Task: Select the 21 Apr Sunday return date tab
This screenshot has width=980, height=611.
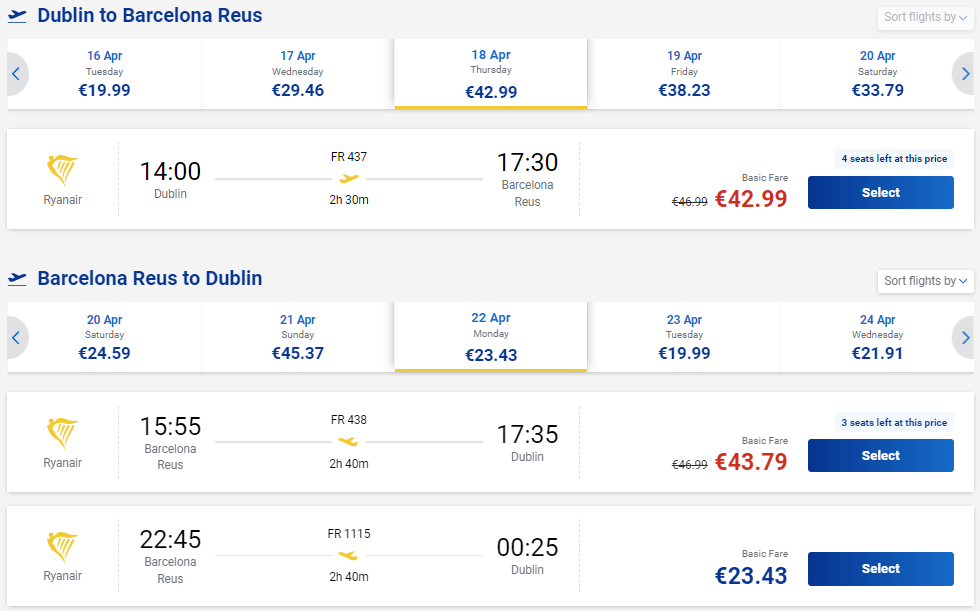Action: [297, 337]
